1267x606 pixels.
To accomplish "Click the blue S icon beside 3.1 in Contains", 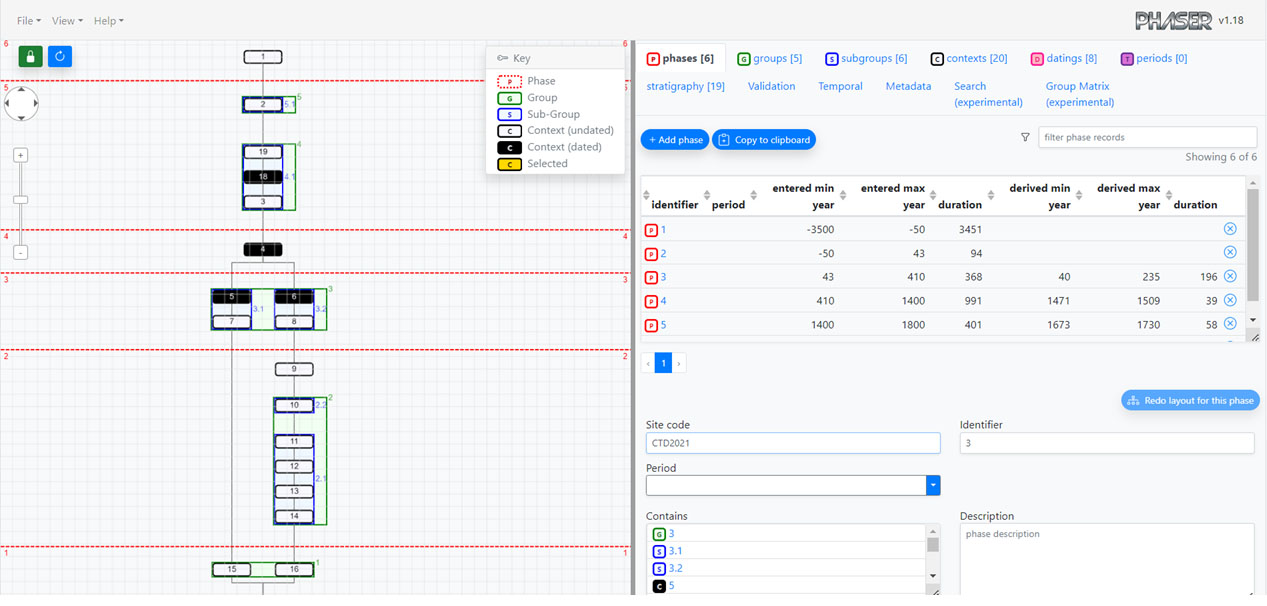I will click(659, 551).
